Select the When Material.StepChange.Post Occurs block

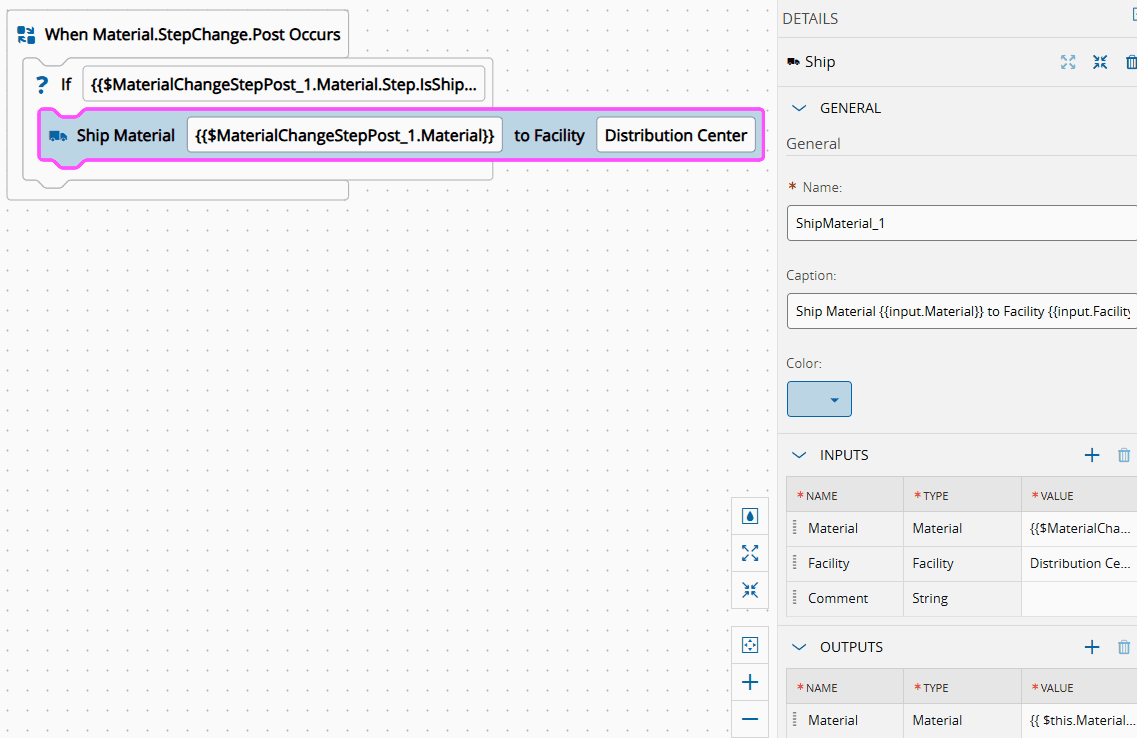point(192,35)
